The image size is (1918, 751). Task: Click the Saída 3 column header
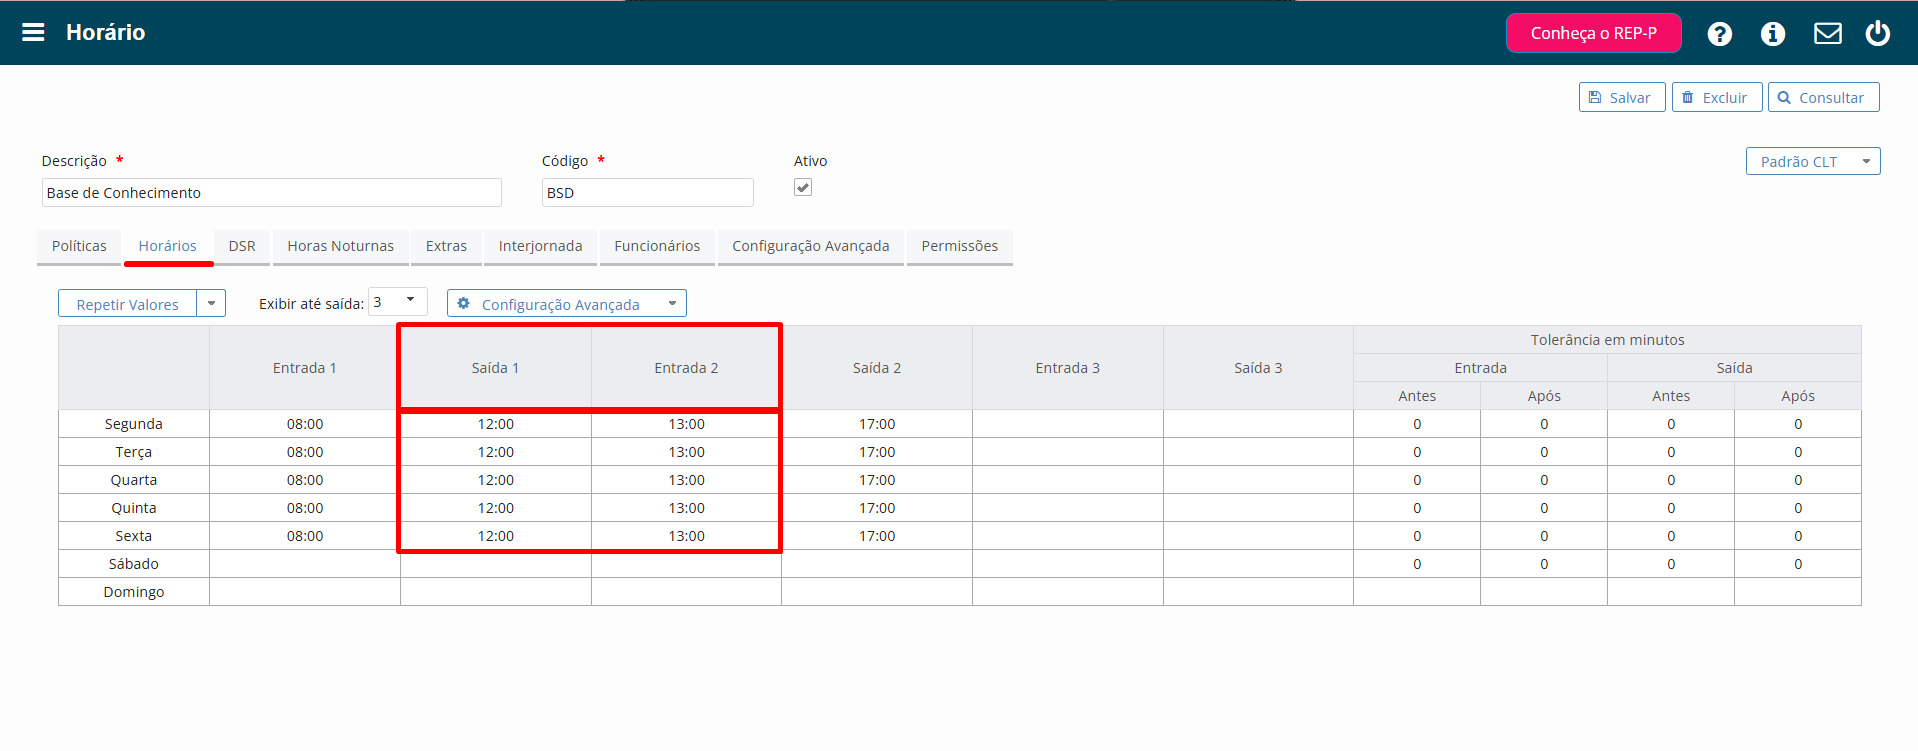[1258, 368]
